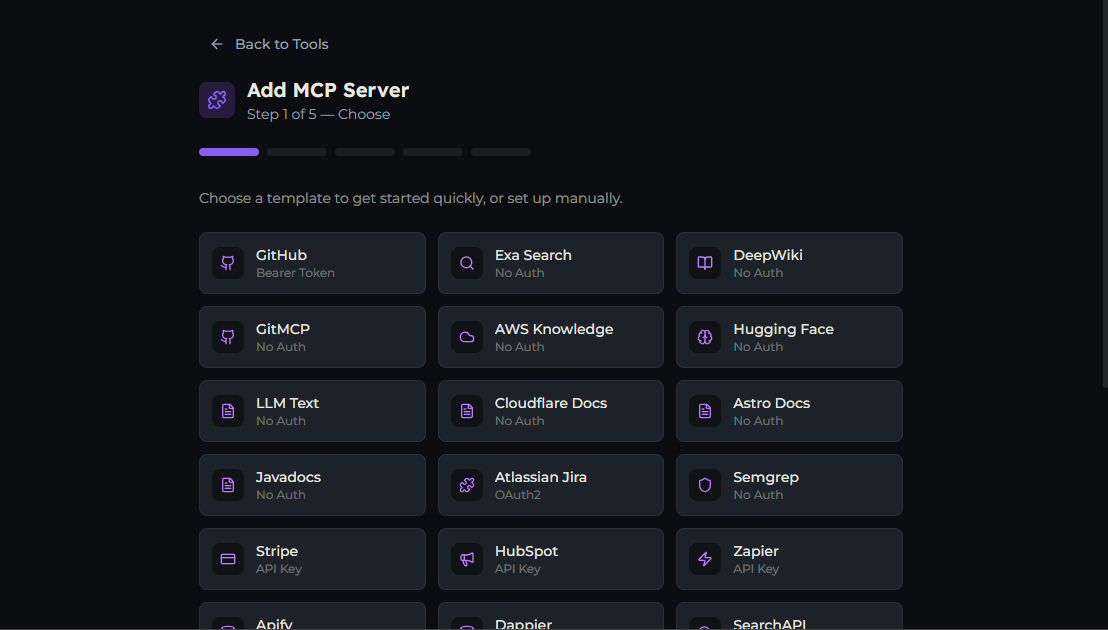Select the AWS Knowledge template title

coord(554,329)
